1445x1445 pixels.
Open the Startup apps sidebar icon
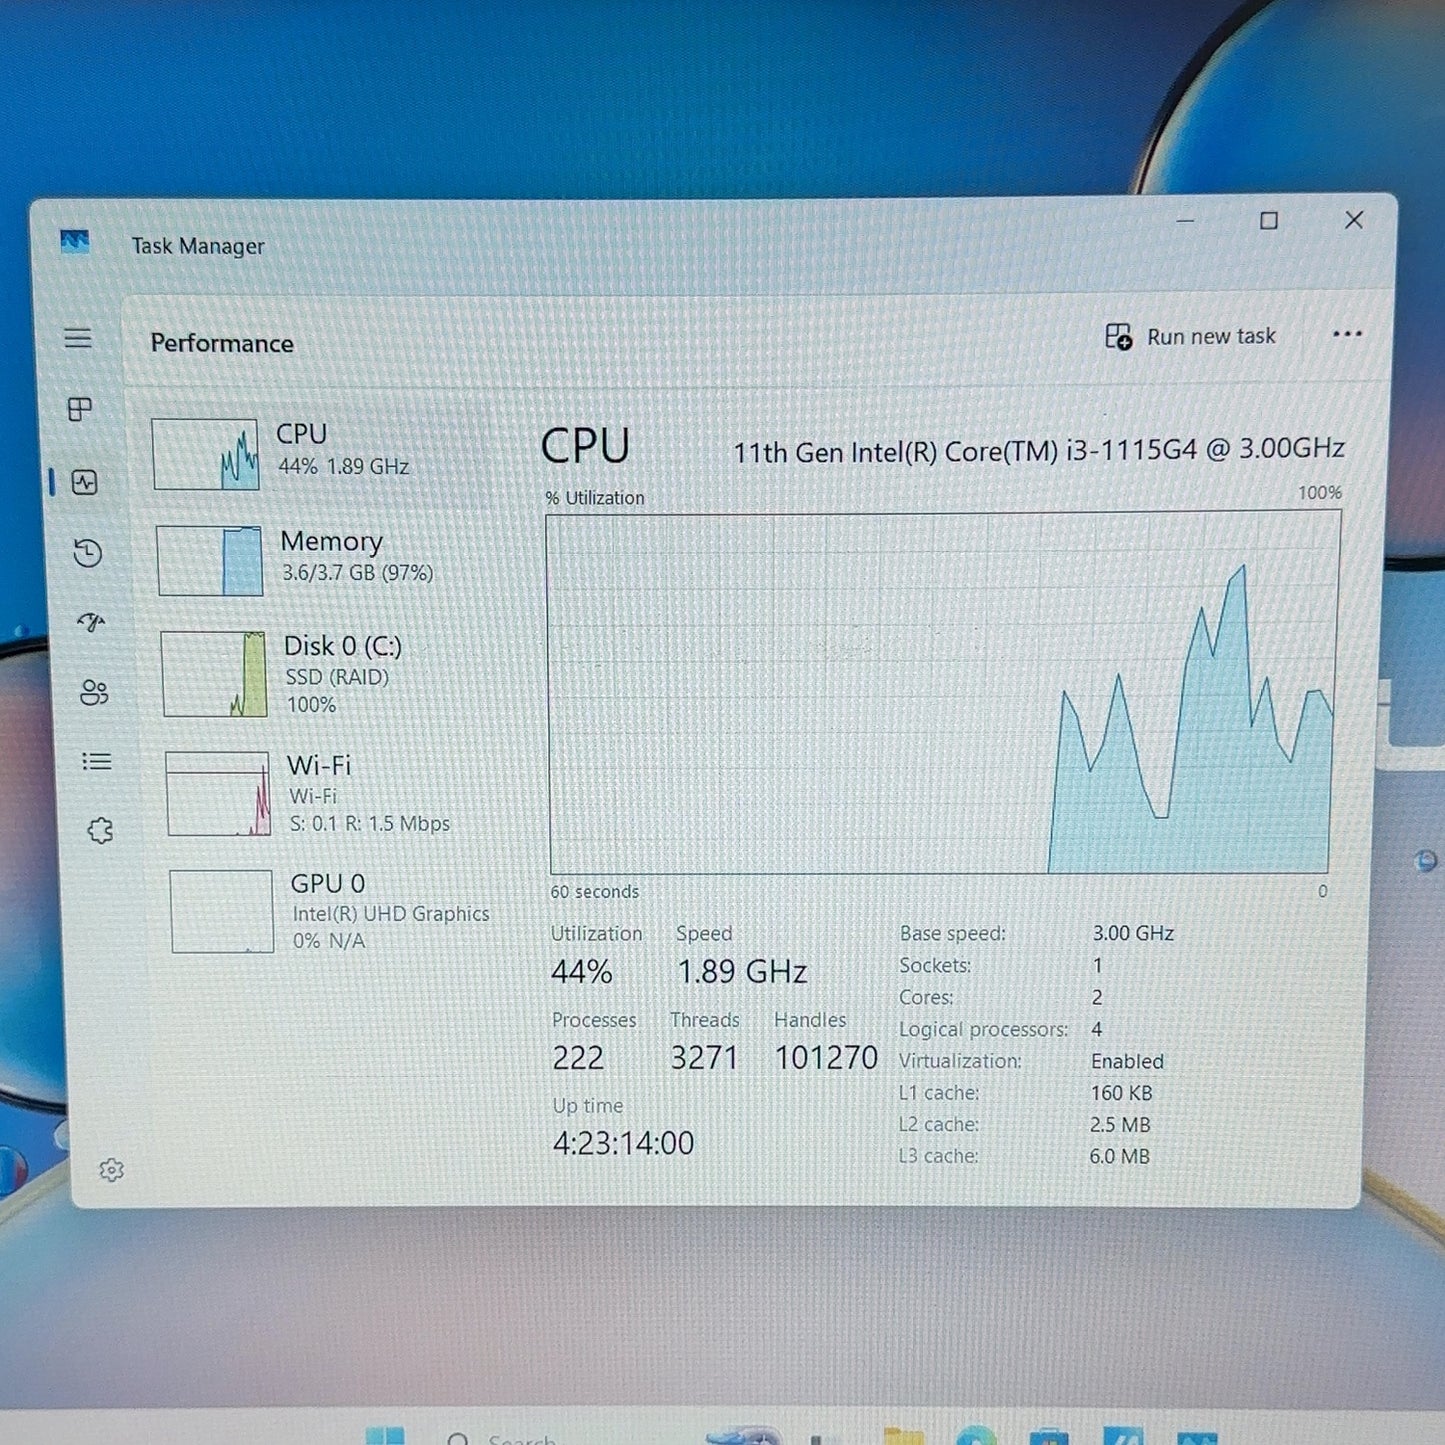coord(91,622)
